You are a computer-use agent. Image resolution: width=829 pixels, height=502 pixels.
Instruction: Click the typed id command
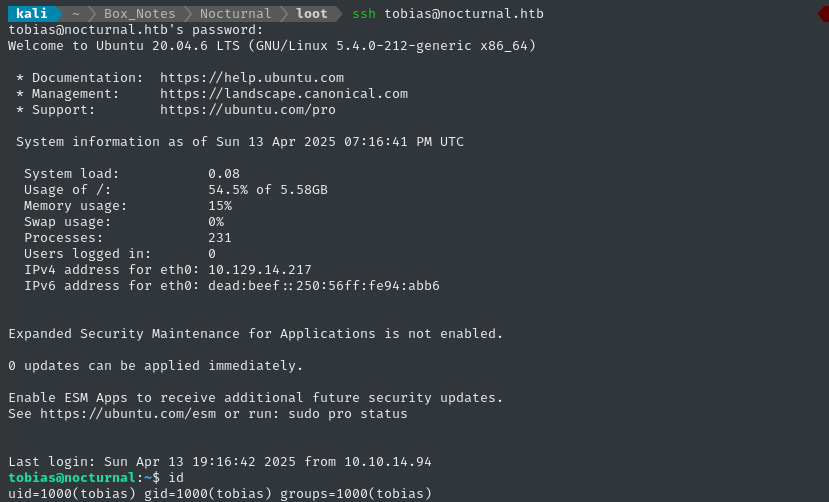(x=177, y=478)
